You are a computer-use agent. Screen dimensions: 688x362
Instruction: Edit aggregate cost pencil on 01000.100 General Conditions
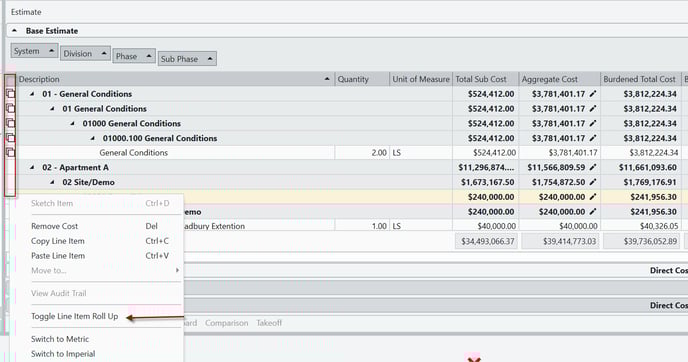coord(593,138)
